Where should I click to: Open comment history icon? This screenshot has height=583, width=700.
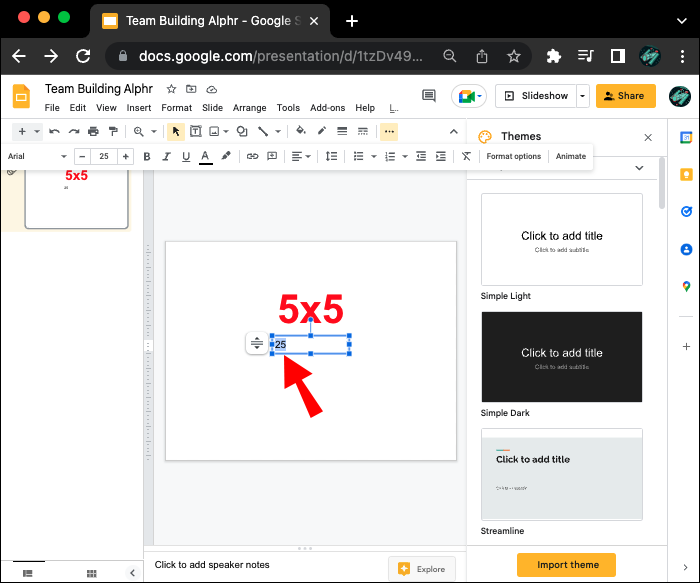(429, 96)
